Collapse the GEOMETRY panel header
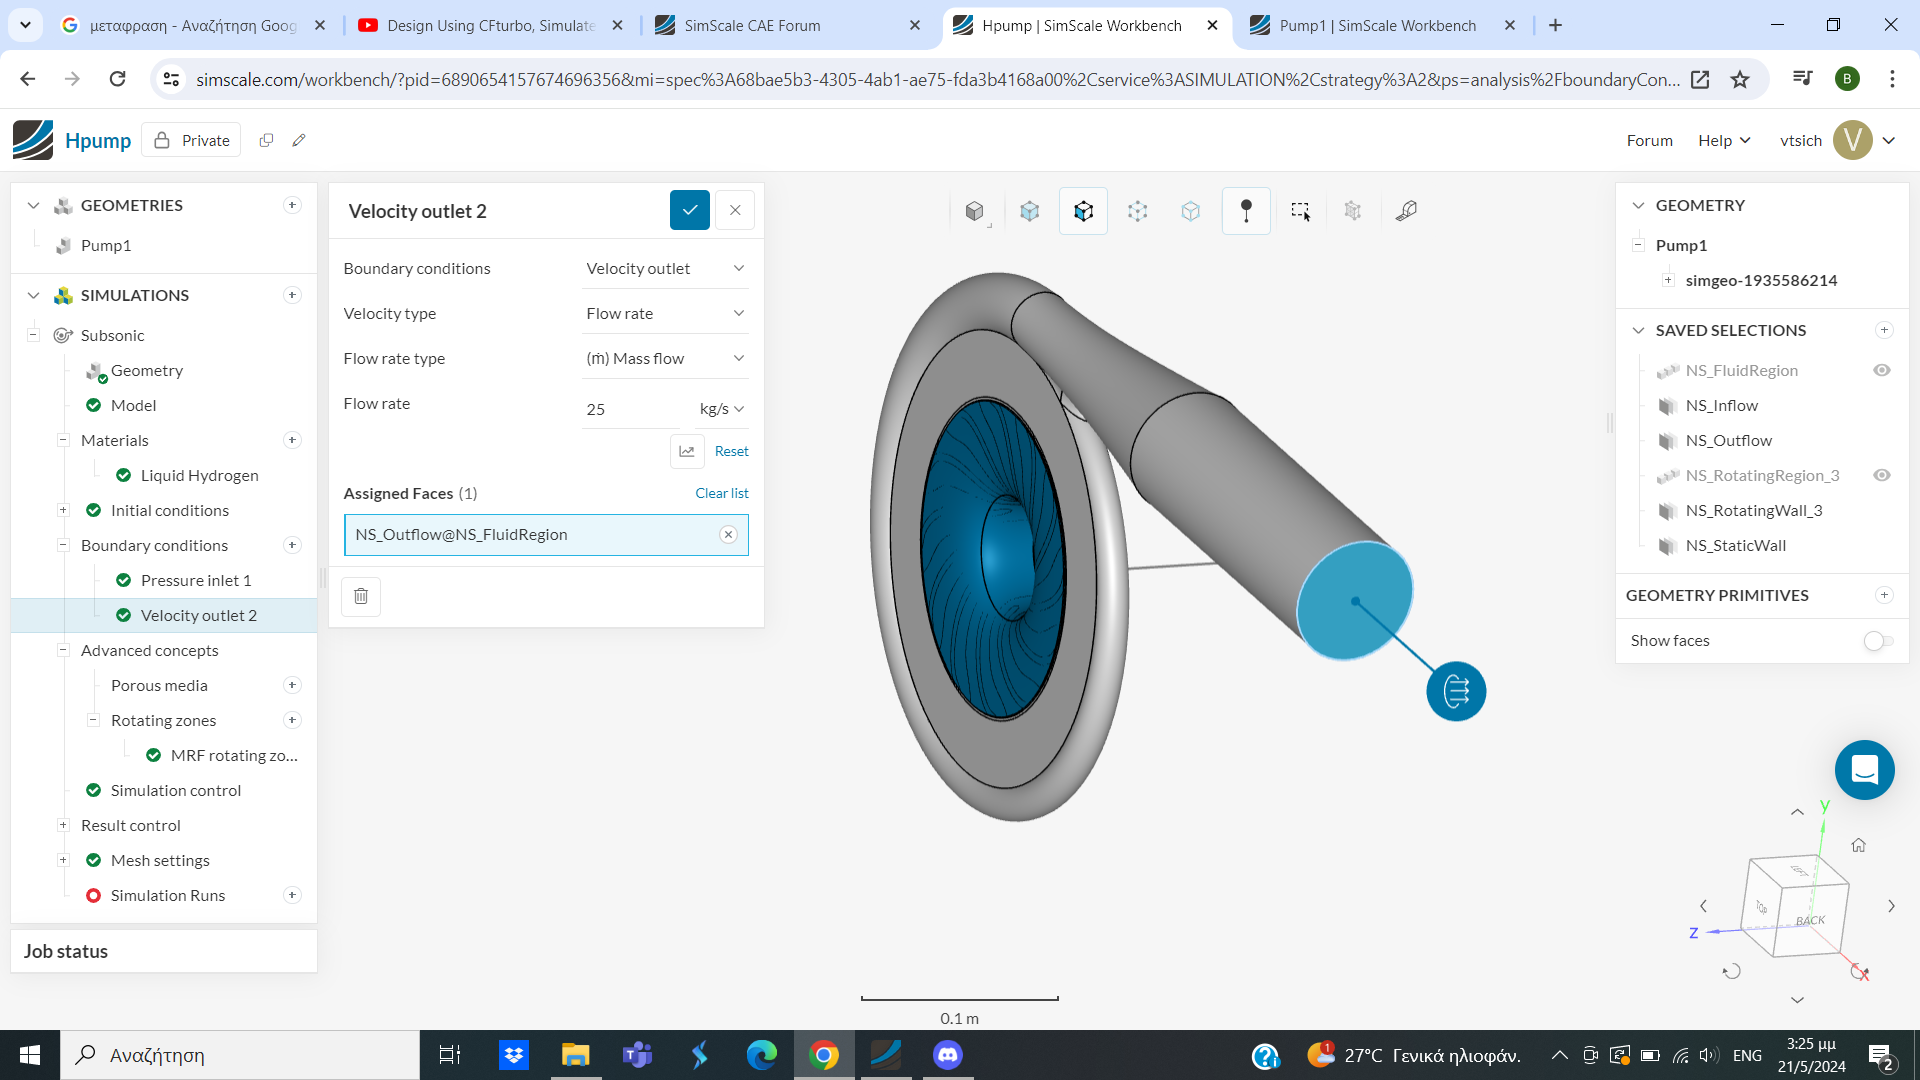 (x=1638, y=205)
